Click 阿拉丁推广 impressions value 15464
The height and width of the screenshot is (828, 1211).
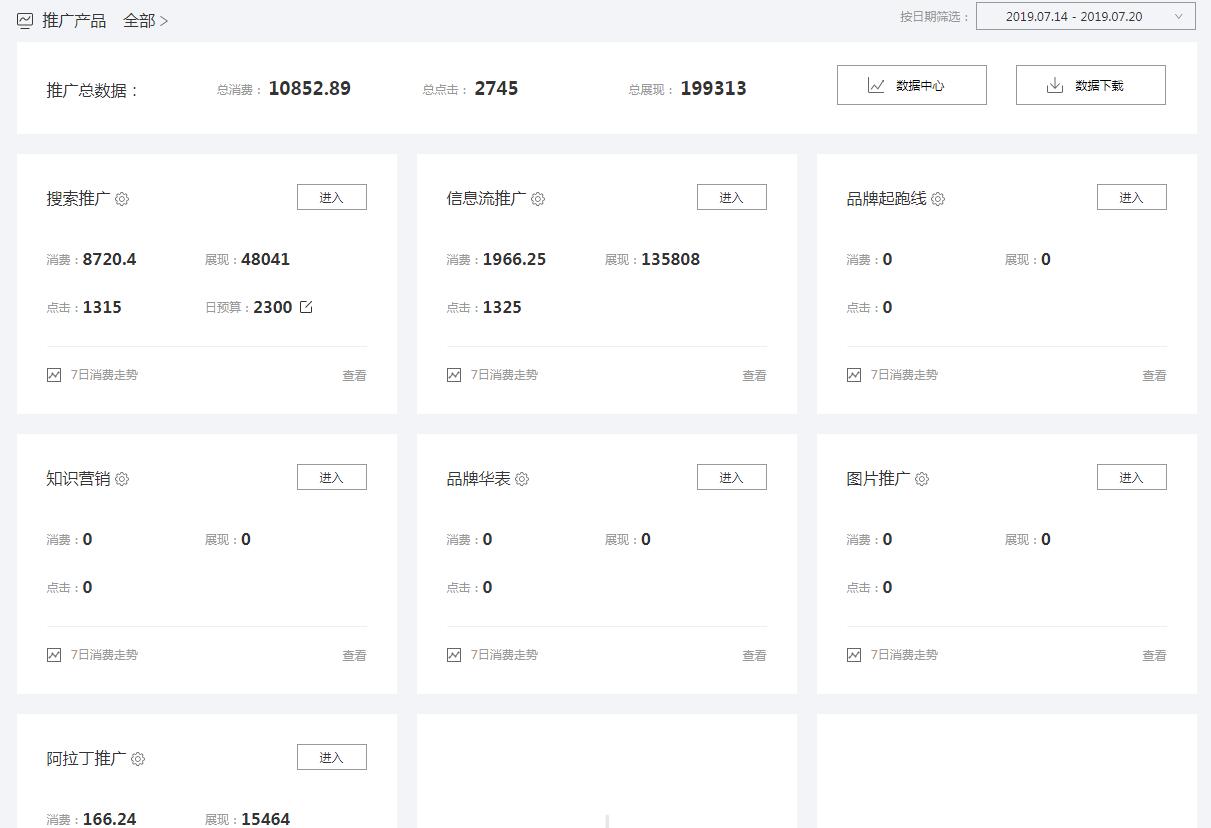coord(265,819)
